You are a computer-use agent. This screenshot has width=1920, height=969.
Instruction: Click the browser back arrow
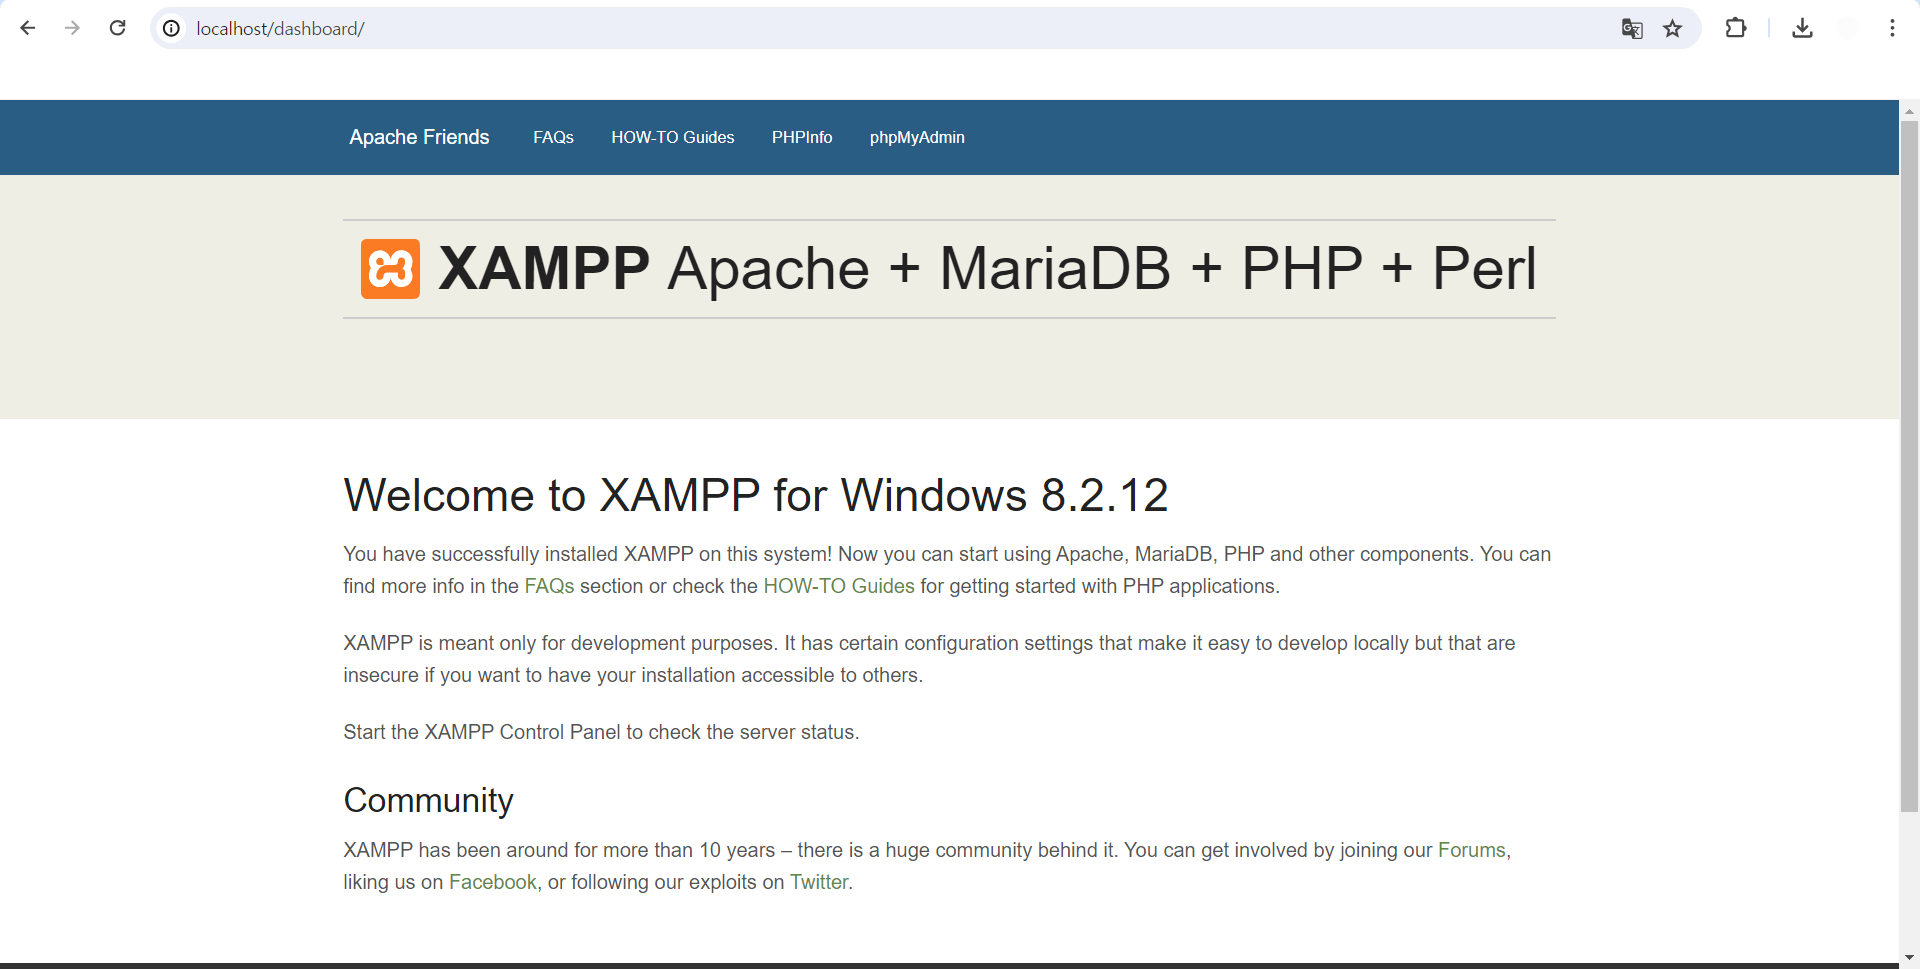point(28,28)
